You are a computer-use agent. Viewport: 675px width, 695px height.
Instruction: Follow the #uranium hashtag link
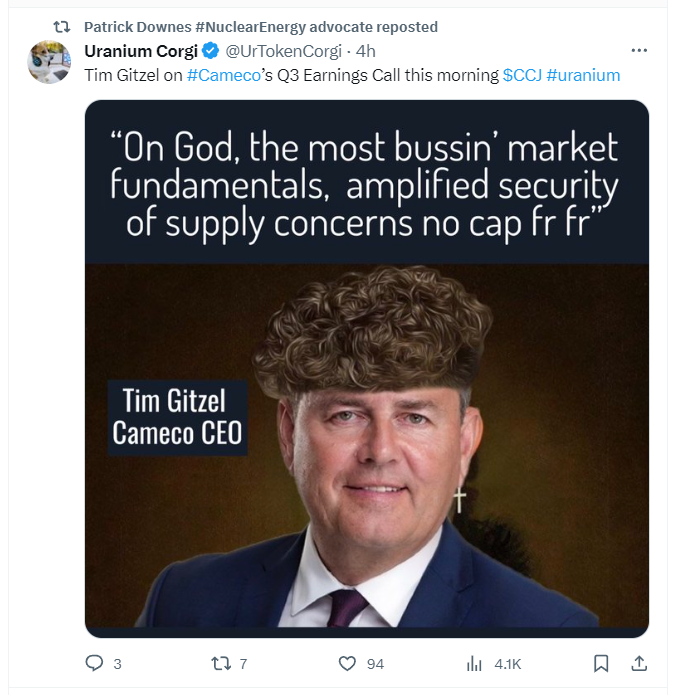[583, 75]
